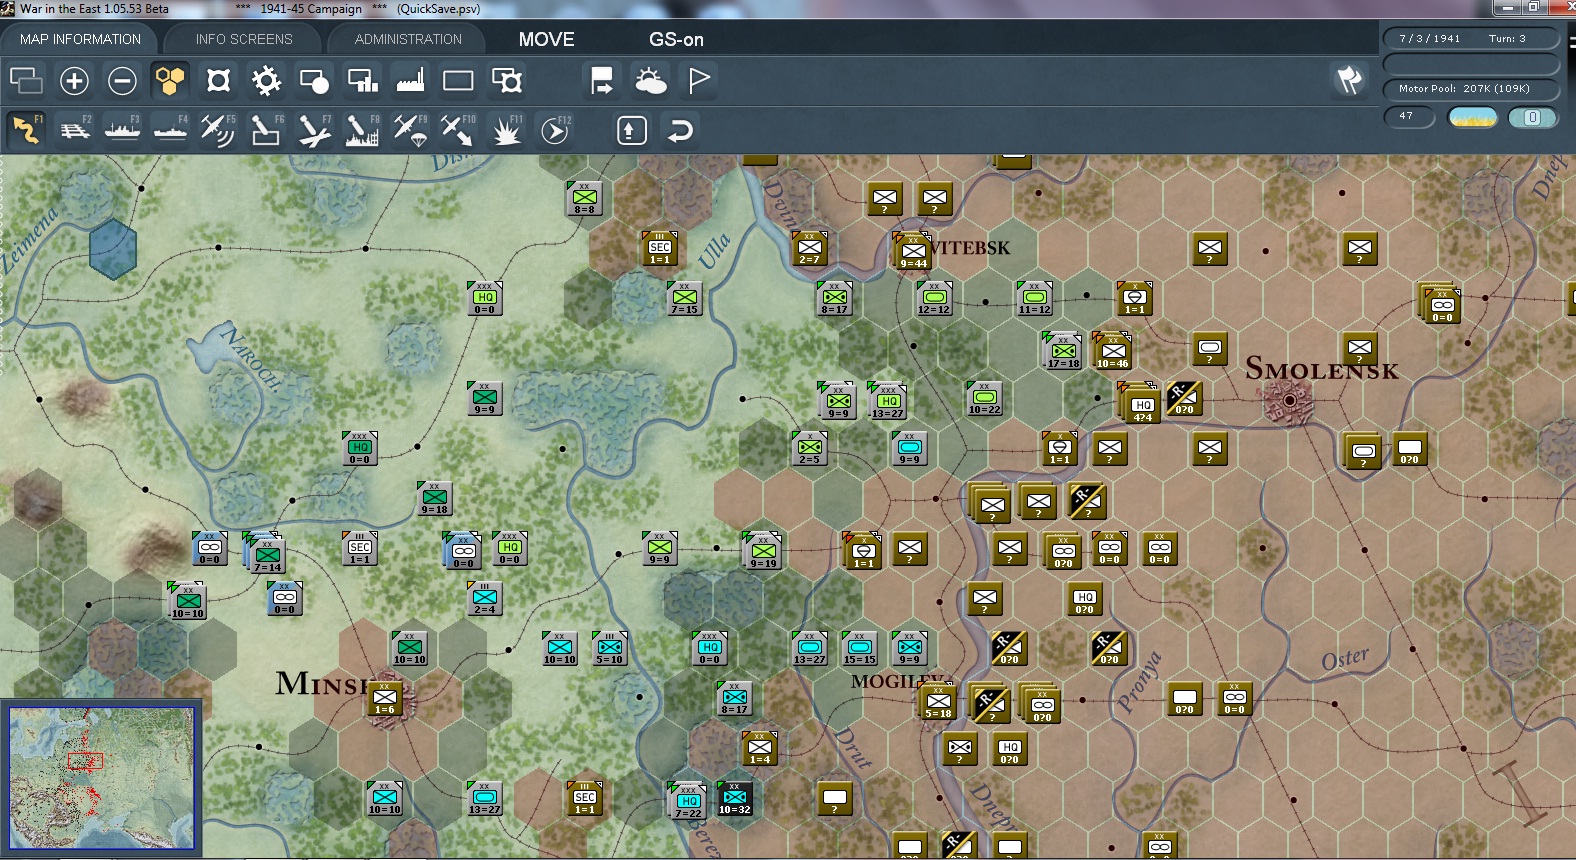Select the 12=12 German motorized unit
Screen dimensions: 1576x860
[934, 299]
